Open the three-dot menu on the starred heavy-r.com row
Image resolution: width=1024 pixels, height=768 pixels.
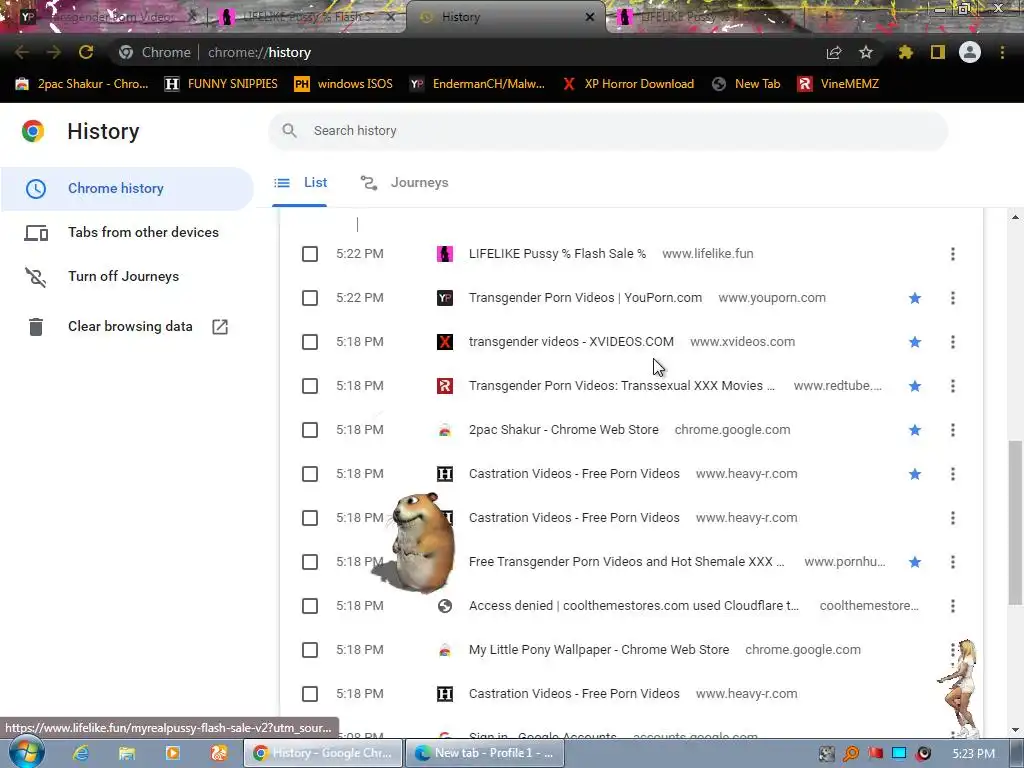point(953,473)
